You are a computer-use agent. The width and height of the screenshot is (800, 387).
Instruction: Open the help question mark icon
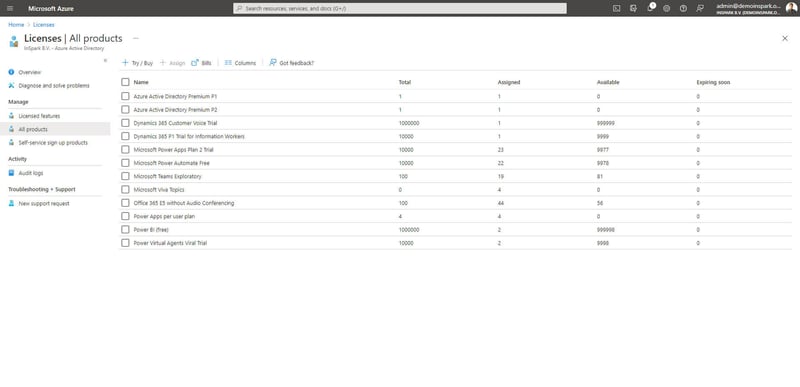point(683,8)
